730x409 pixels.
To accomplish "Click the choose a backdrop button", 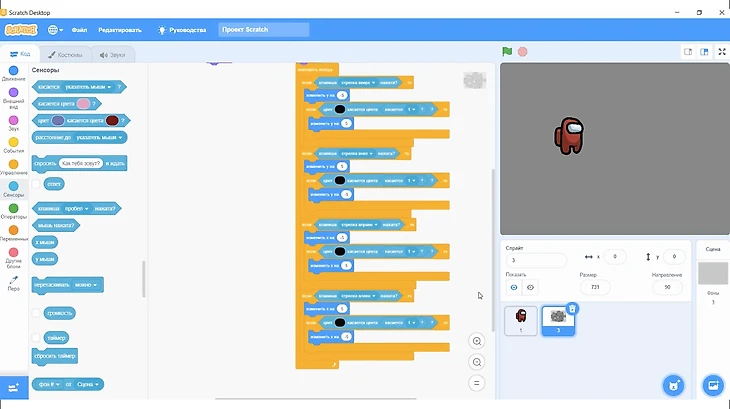I will [x=713, y=385].
